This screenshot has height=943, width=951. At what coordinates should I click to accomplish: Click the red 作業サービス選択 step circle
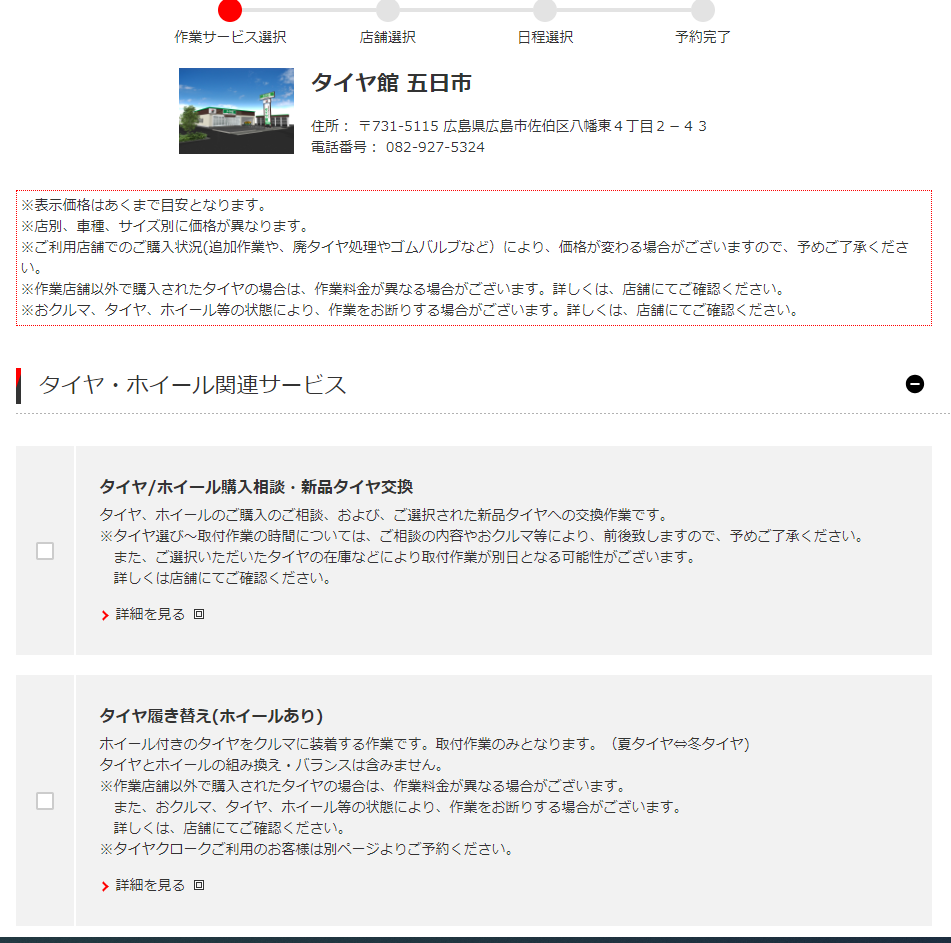pyautogui.click(x=230, y=10)
